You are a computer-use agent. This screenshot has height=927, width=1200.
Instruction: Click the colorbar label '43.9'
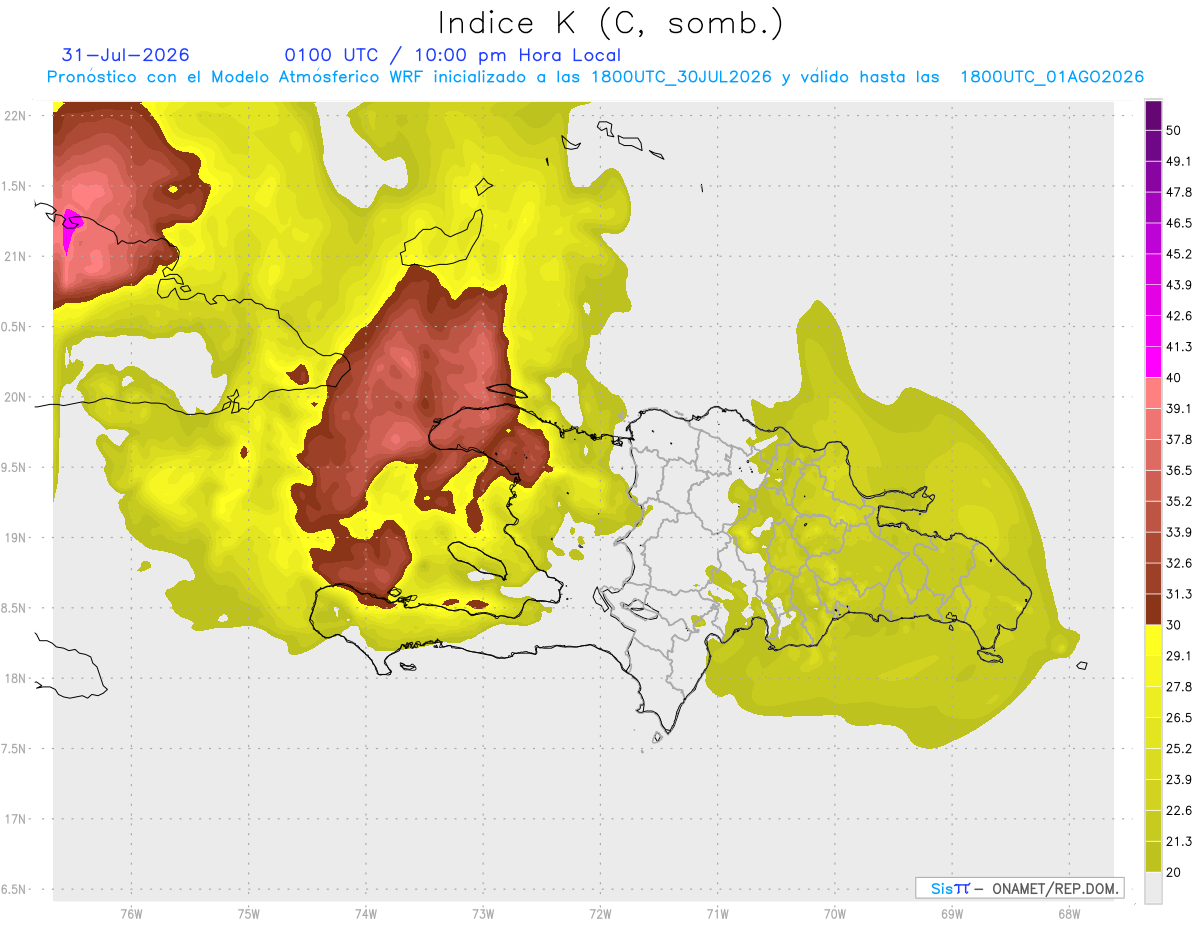click(1179, 285)
